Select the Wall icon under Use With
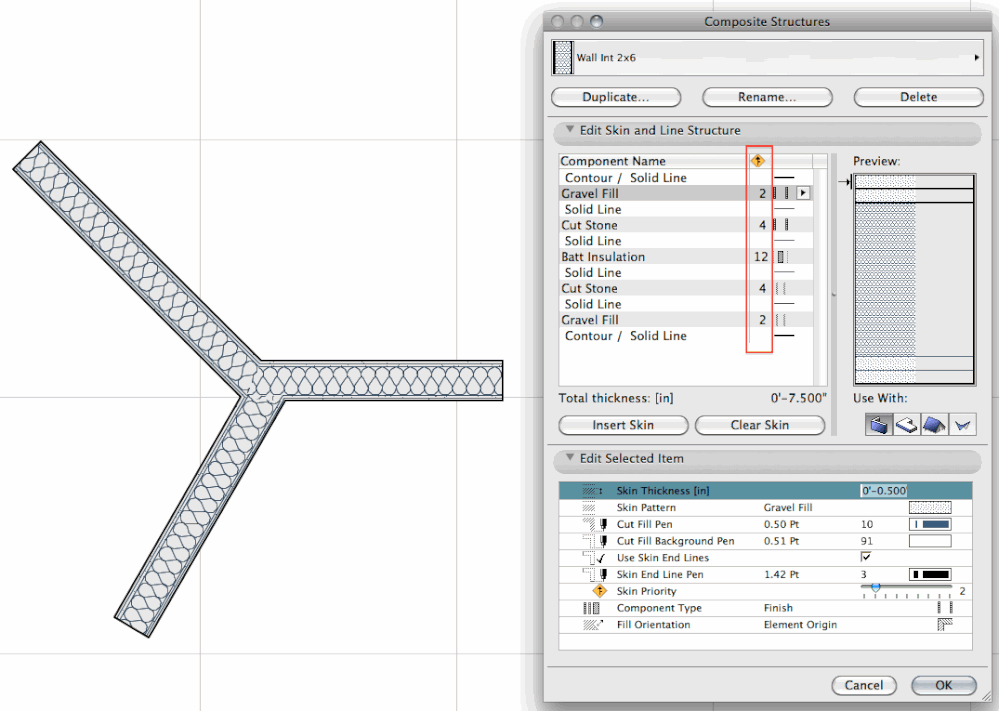Viewport: 999px width, 711px height. [x=878, y=424]
